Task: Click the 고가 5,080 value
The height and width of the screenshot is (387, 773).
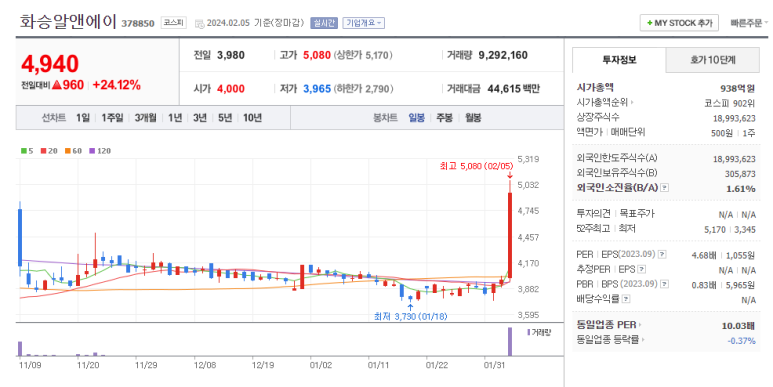Action: click(316, 55)
